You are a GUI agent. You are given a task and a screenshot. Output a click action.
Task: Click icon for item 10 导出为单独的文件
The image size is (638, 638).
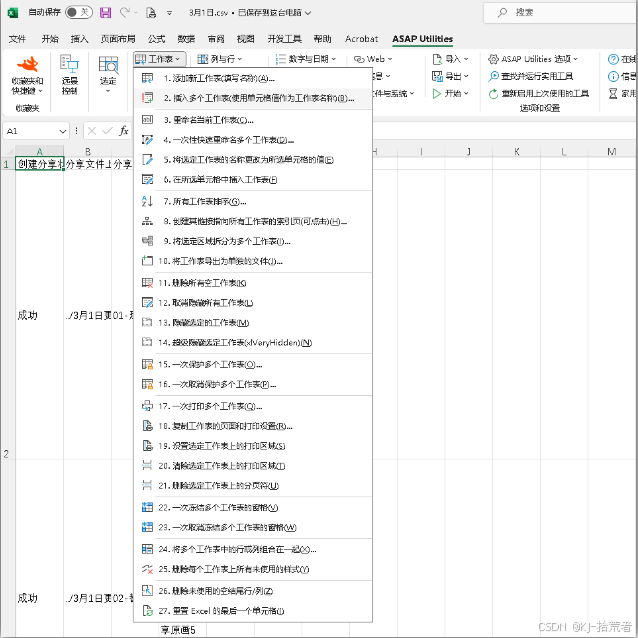pos(147,261)
